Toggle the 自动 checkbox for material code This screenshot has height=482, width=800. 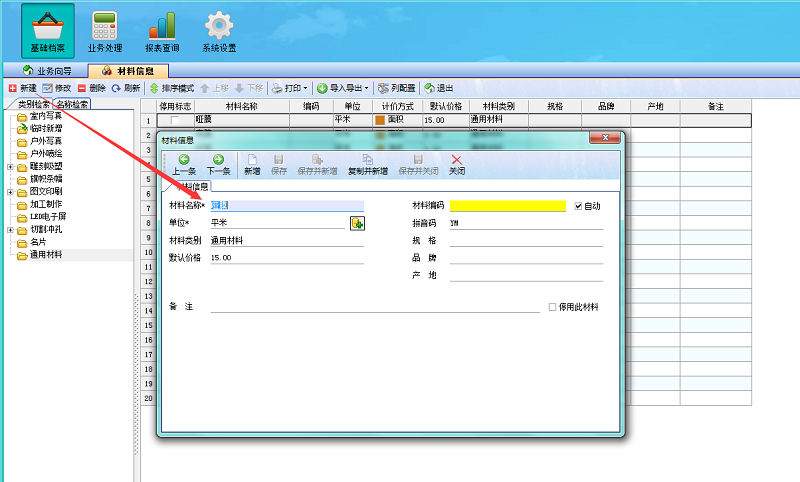click(x=578, y=206)
